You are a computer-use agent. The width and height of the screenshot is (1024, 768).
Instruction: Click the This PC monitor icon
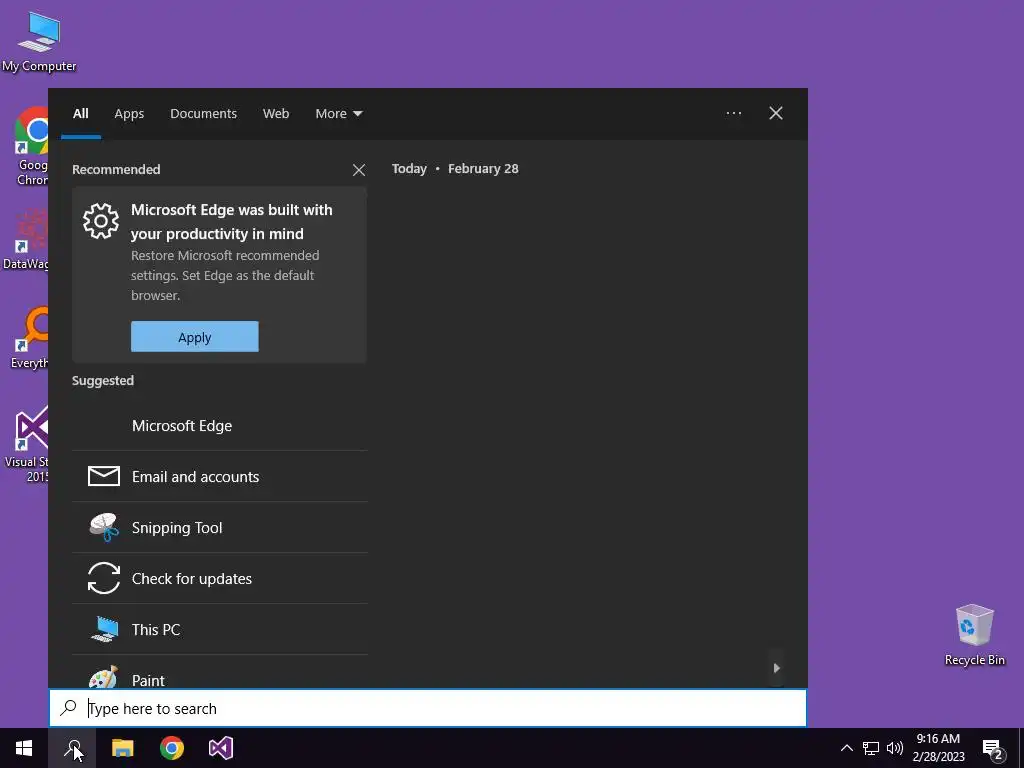pos(104,630)
